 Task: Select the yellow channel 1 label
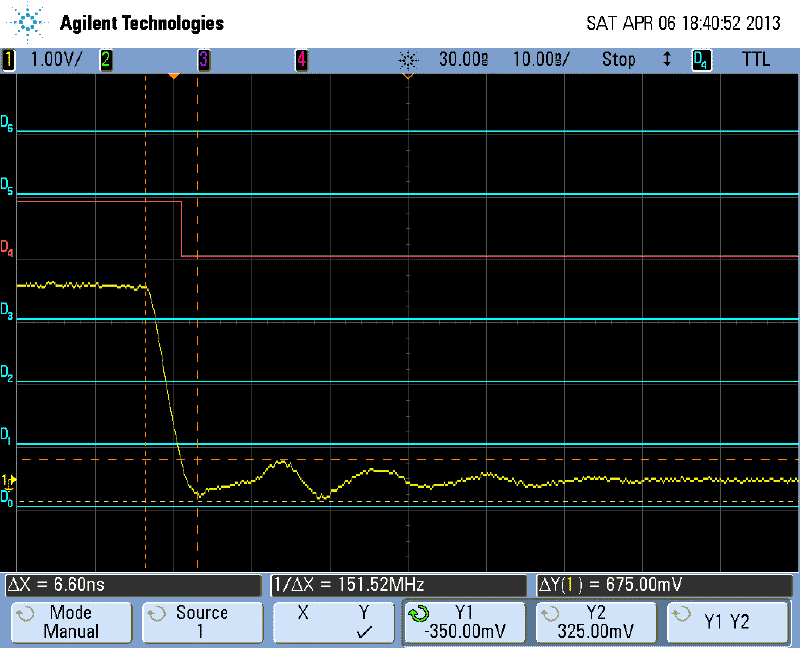pyautogui.click(x=10, y=59)
